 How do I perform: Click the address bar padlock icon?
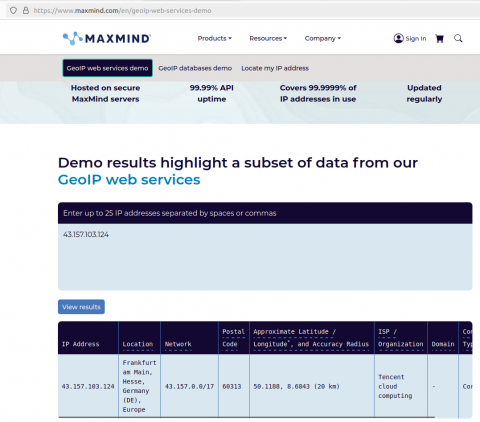coord(26,10)
